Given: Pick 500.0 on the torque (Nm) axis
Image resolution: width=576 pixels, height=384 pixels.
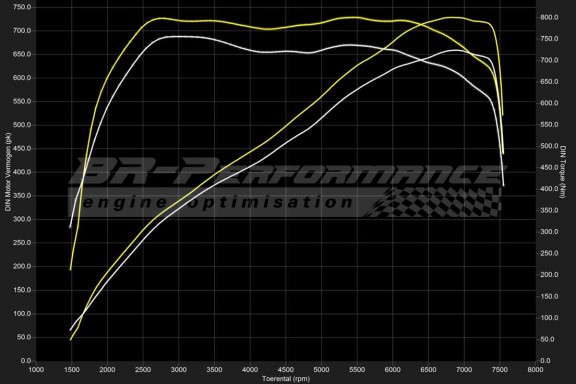Looking at the screenshot, I should click(x=549, y=146).
